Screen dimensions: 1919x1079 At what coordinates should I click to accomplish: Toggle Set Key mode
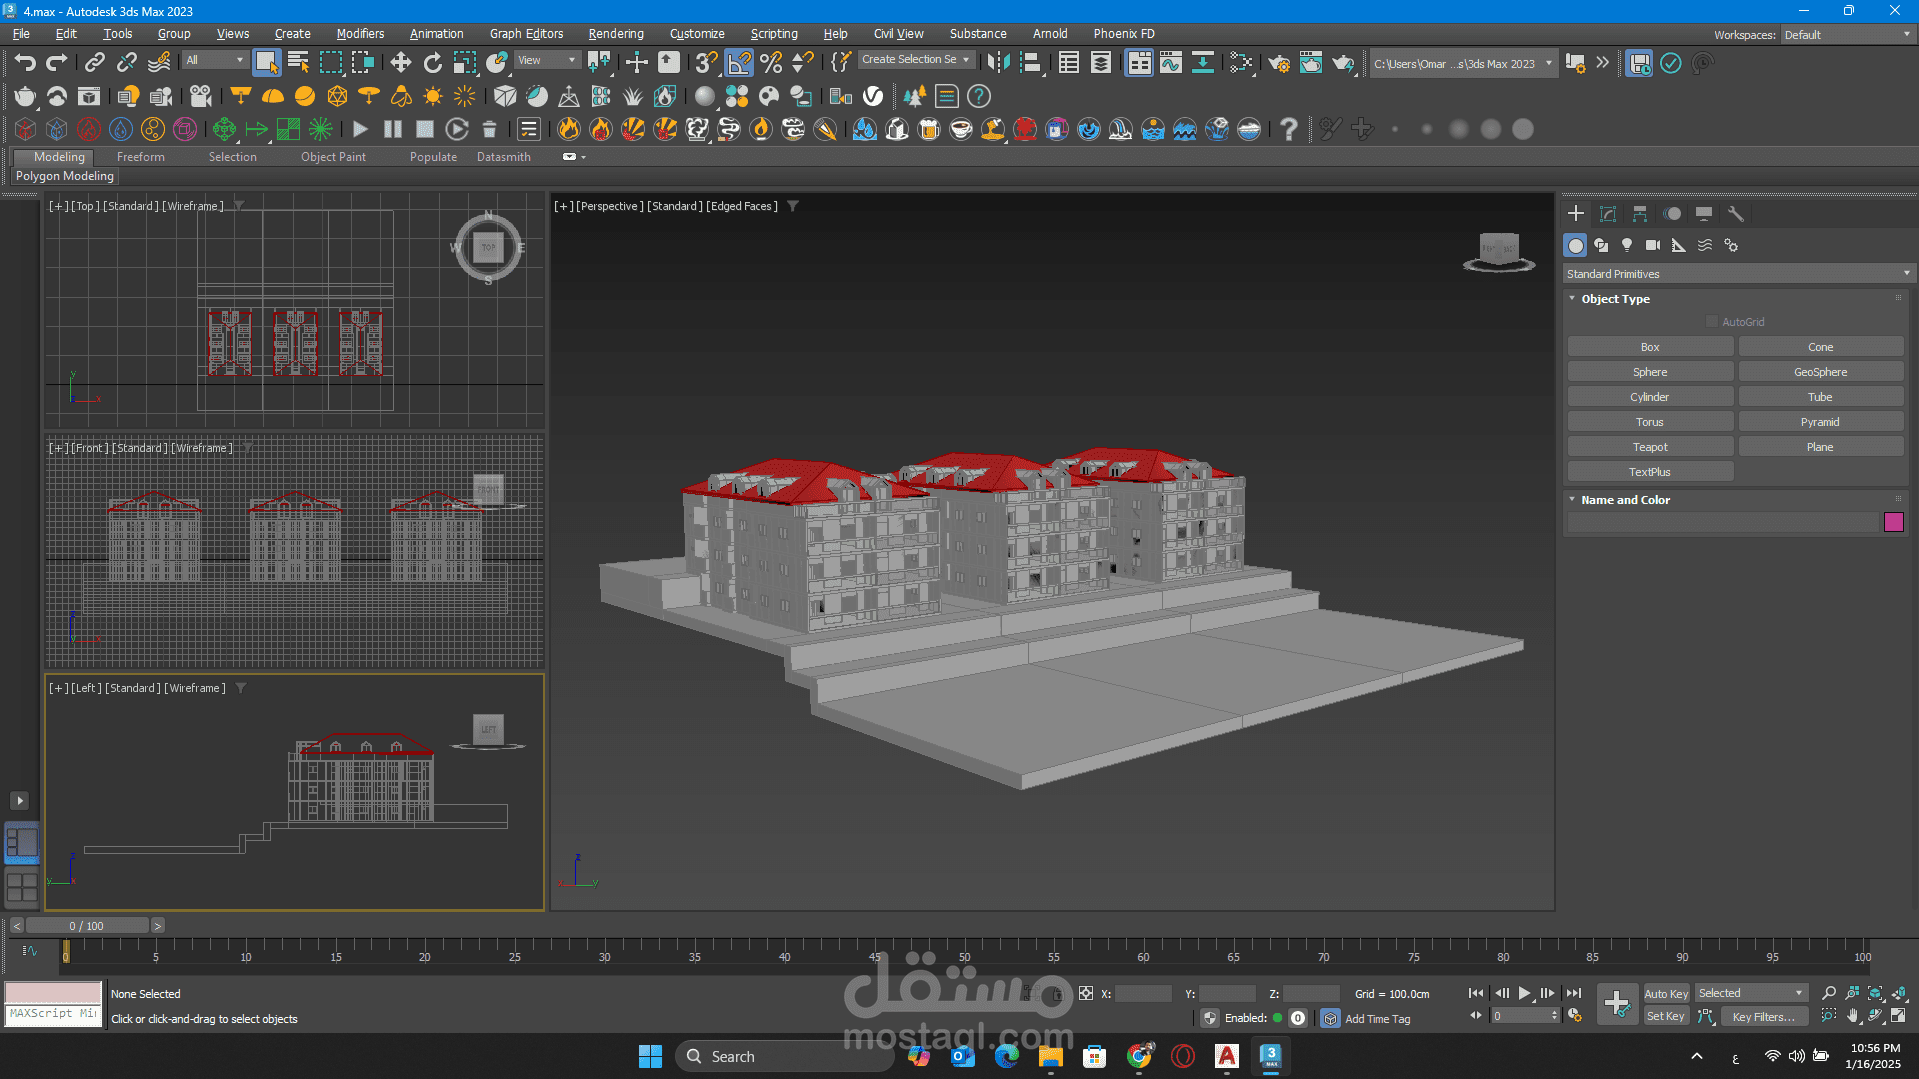(x=1666, y=1016)
